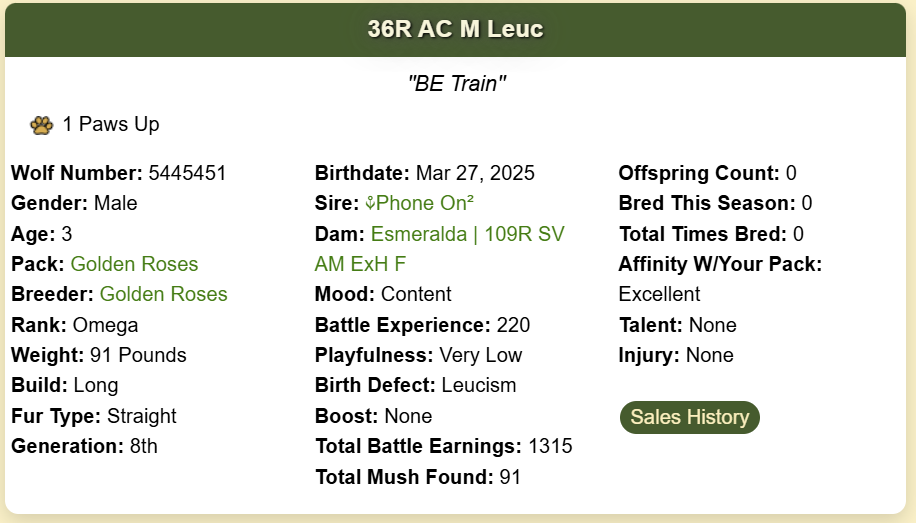Open the Golden Roses breeder link
The width and height of the screenshot is (916, 523).
tap(164, 294)
